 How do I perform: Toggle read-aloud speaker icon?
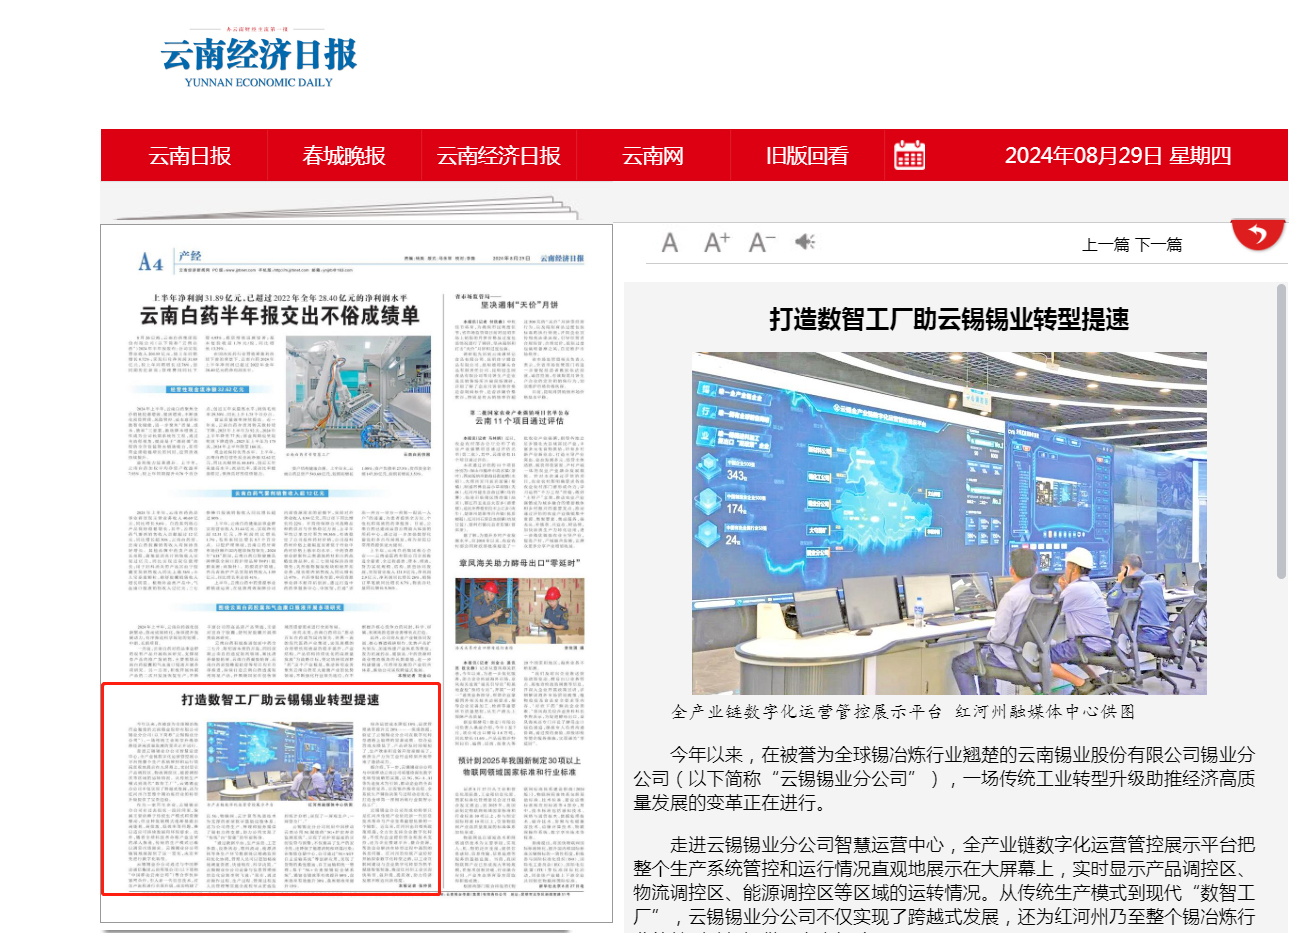click(x=805, y=242)
